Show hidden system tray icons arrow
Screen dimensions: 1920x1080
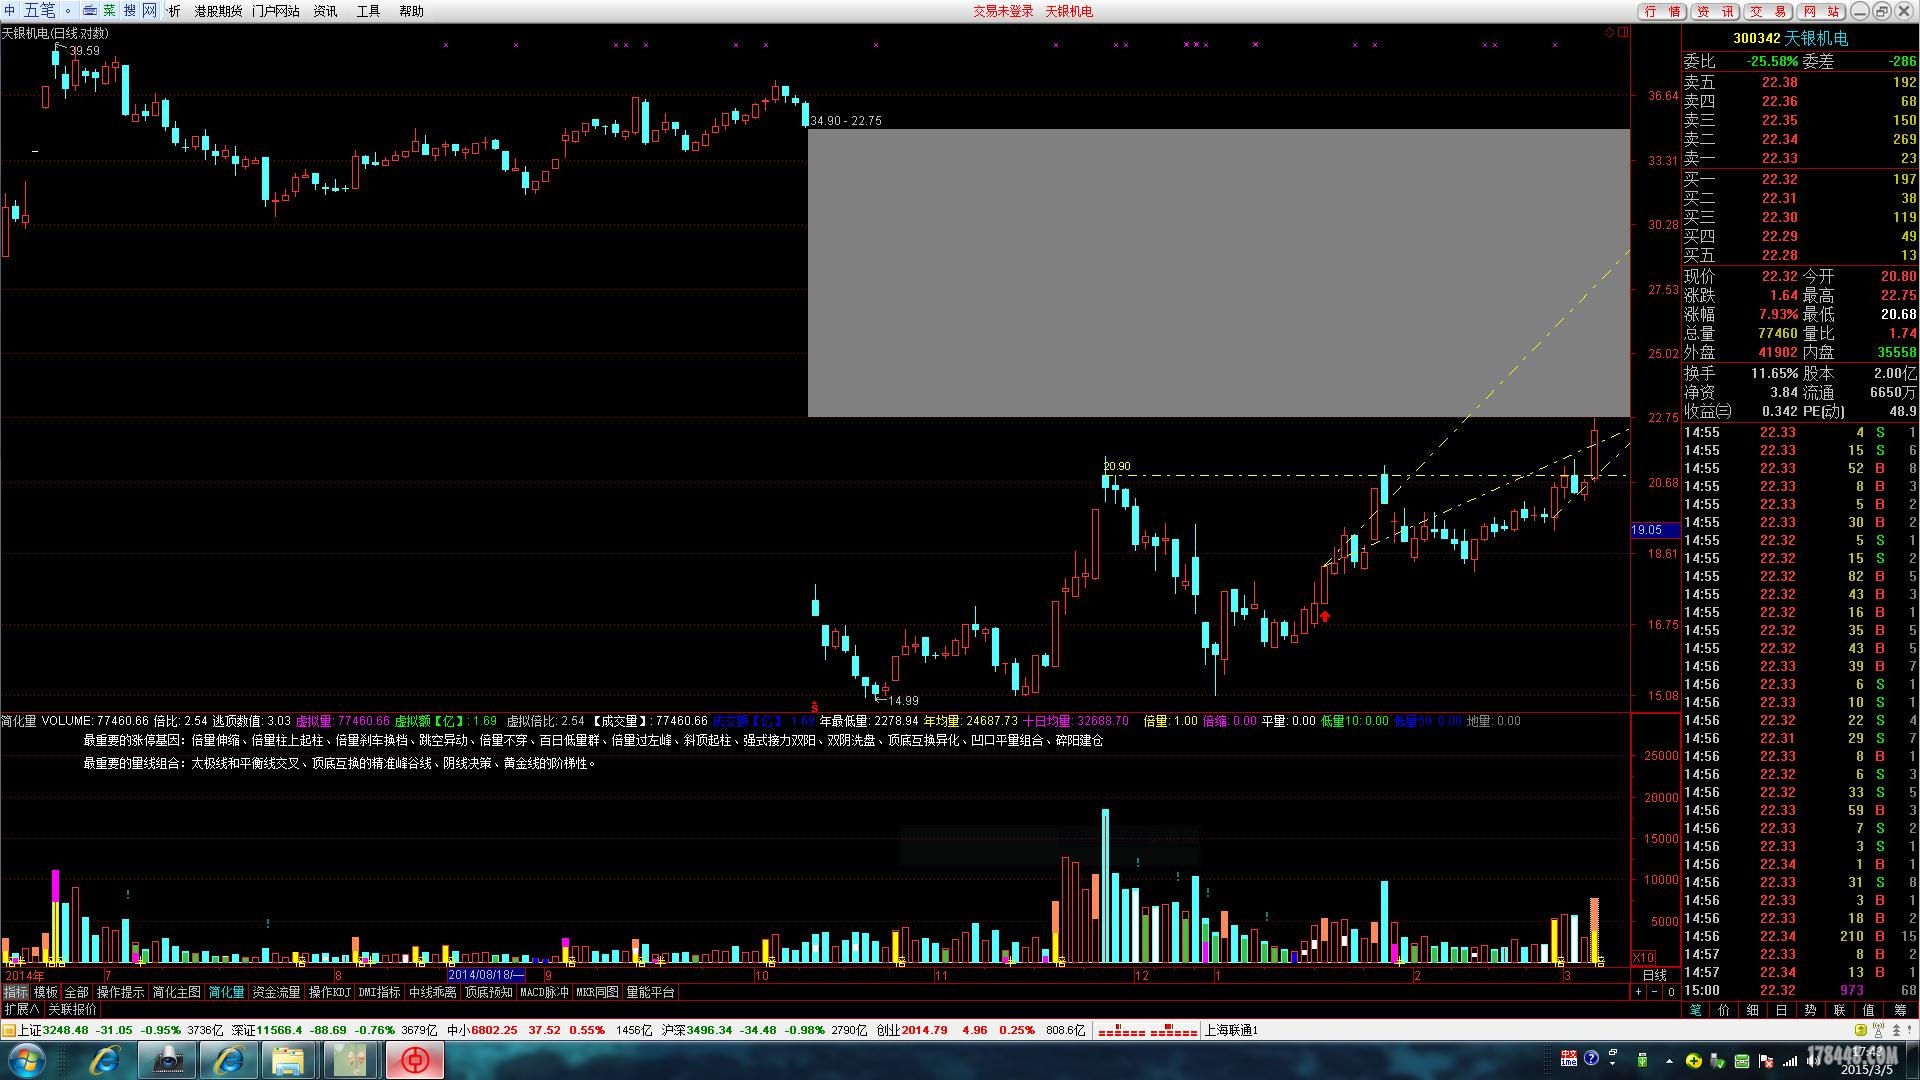(x=1668, y=1060)
